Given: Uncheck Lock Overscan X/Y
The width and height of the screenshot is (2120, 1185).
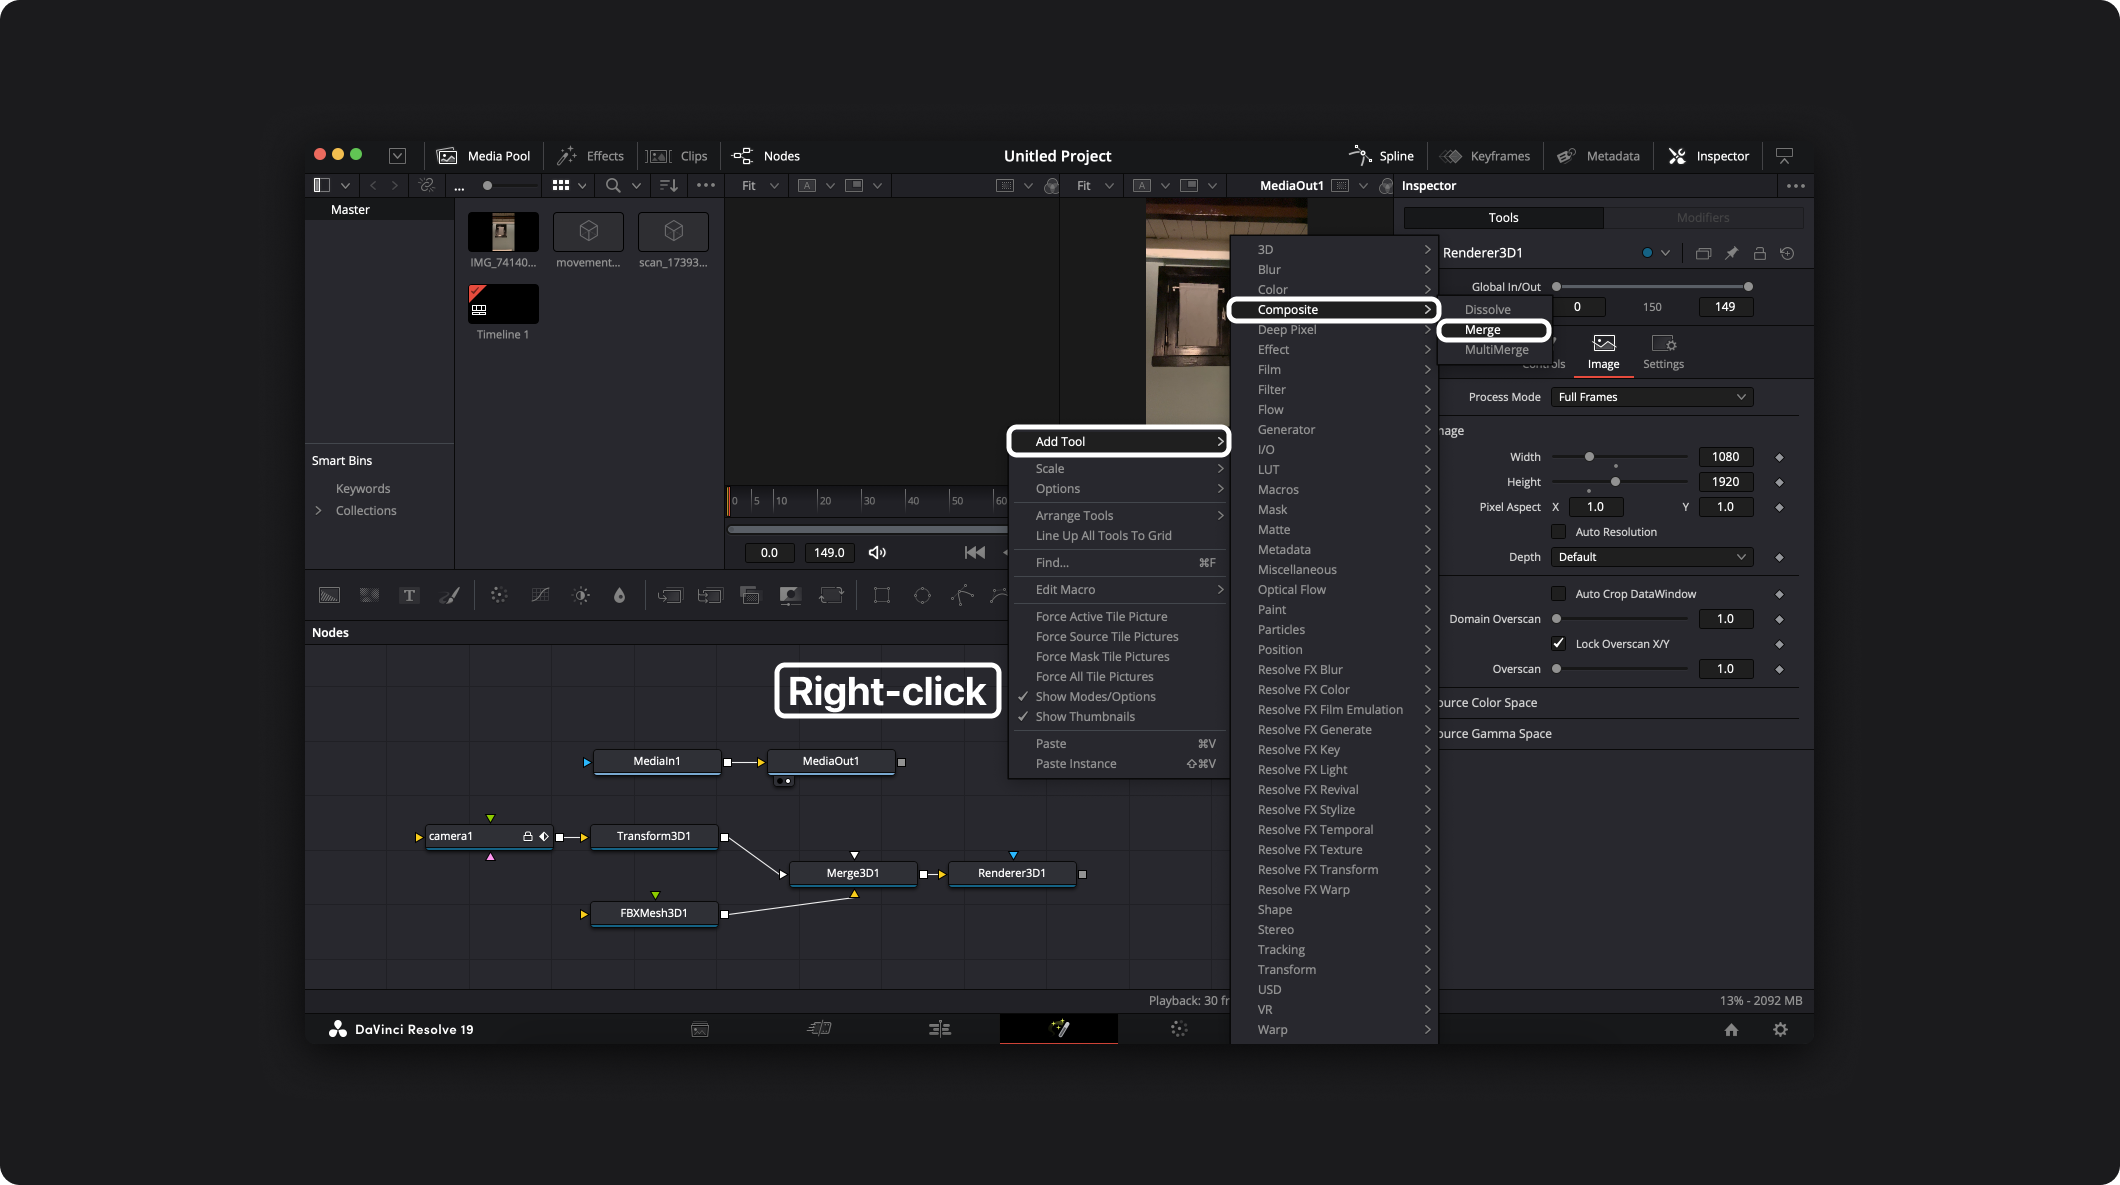Looking at the screenshot, I should pyautogui.click(x=1558, y=644).
